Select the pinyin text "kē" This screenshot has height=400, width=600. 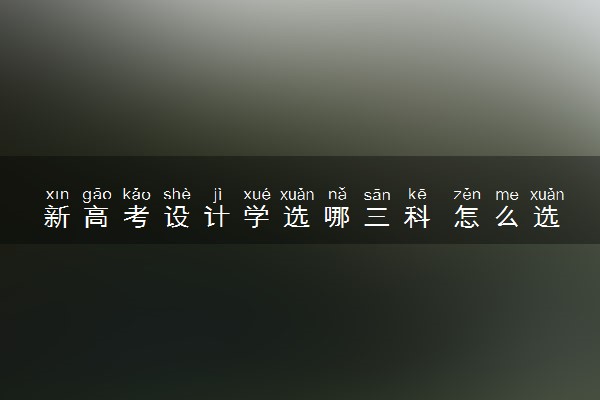pyautogui.click(x=417, y=194)
